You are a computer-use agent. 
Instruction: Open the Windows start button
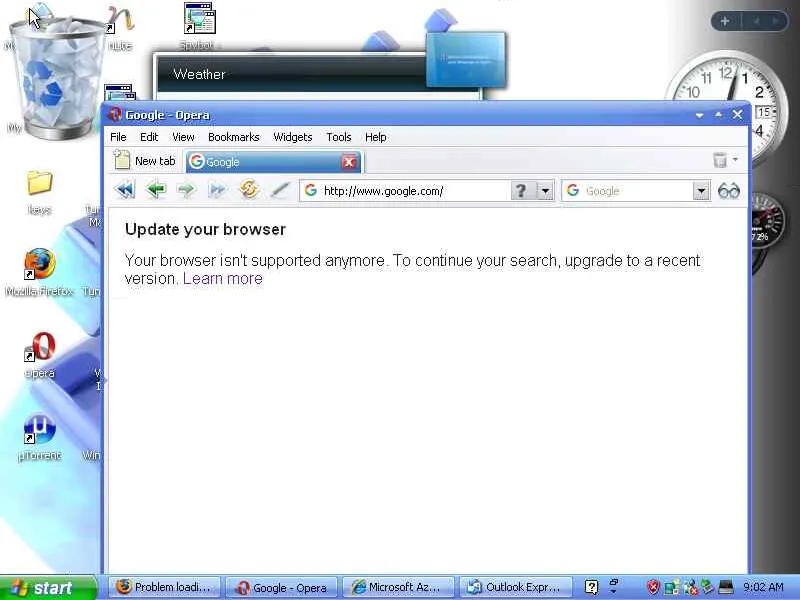(x=48, y=588)
